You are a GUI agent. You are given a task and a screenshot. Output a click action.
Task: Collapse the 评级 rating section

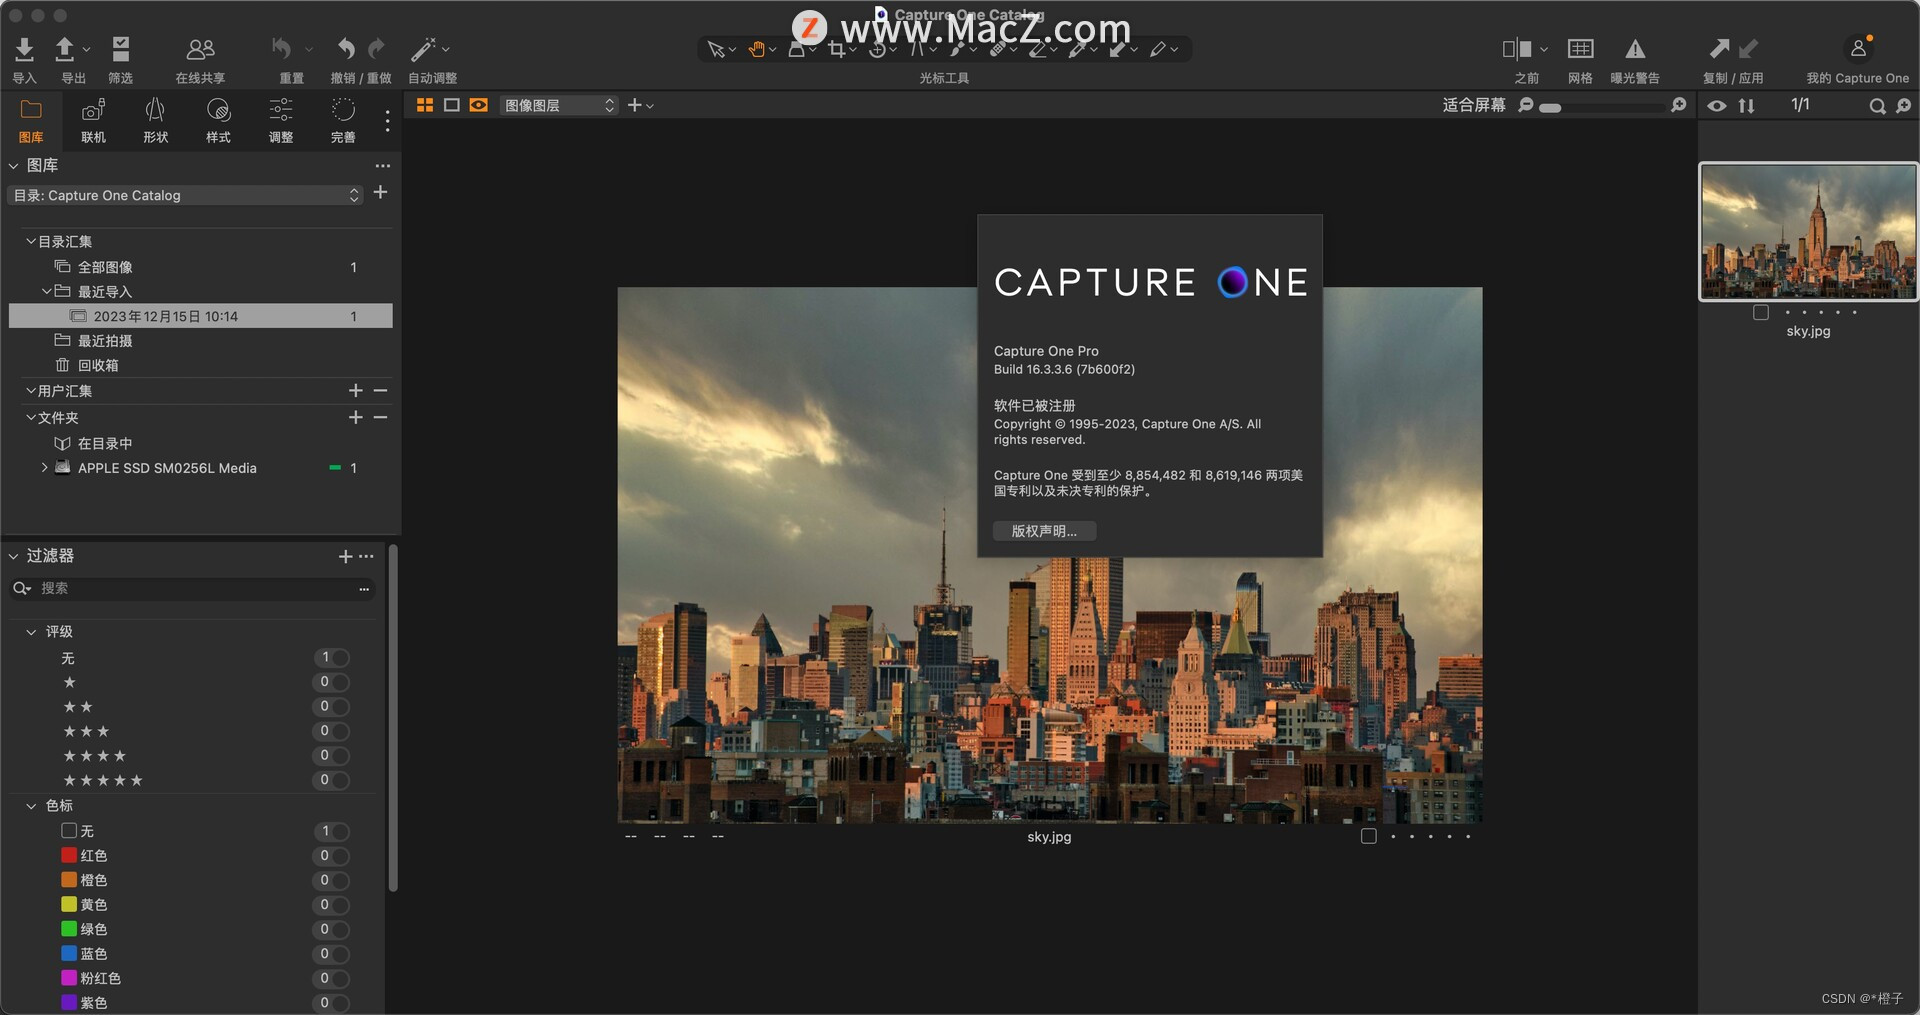pyautogui.click(x=31, y=631)
